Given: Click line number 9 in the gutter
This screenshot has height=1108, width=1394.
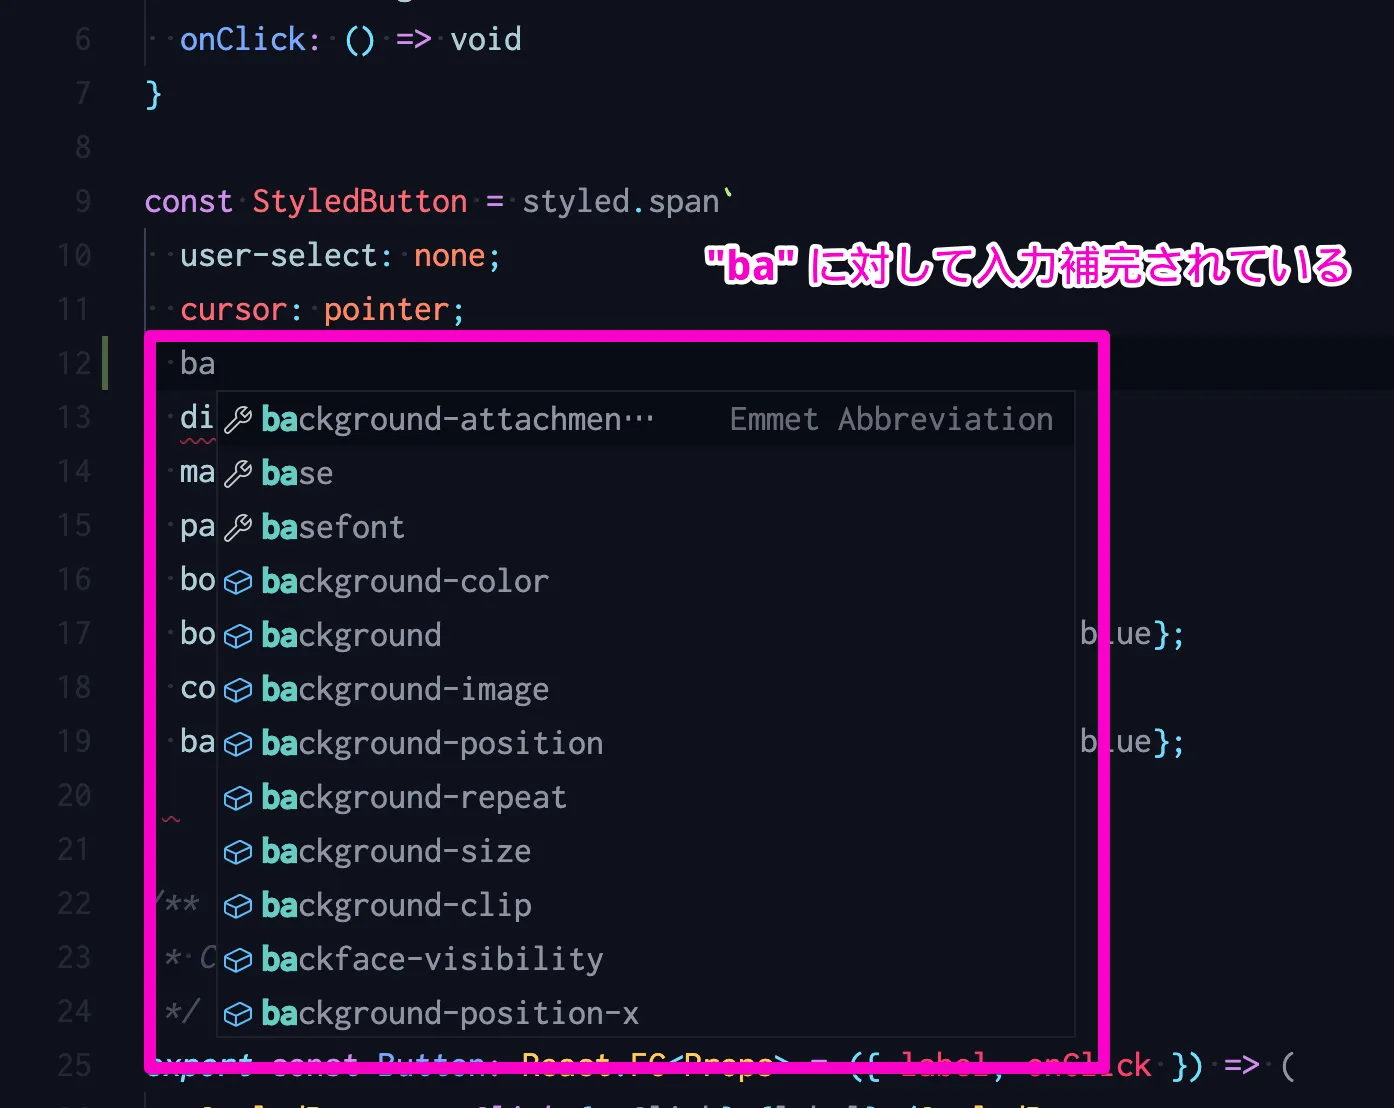Looking at the screenshot, I should [82, 202].
